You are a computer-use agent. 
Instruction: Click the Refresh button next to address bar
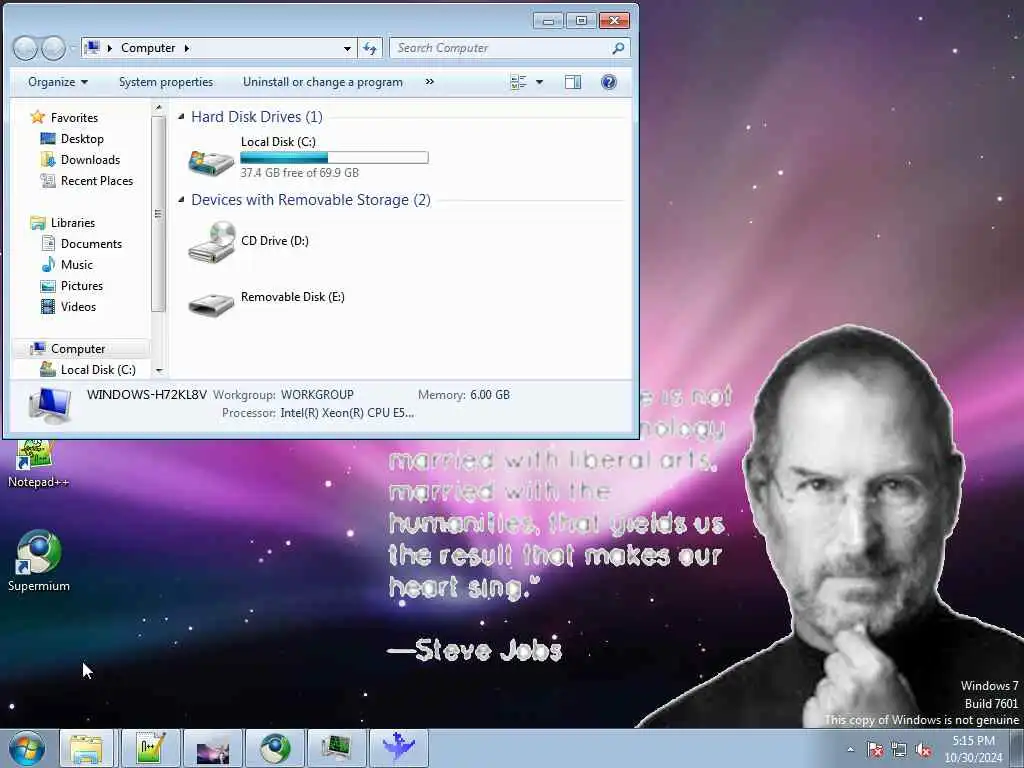point(370,48)
